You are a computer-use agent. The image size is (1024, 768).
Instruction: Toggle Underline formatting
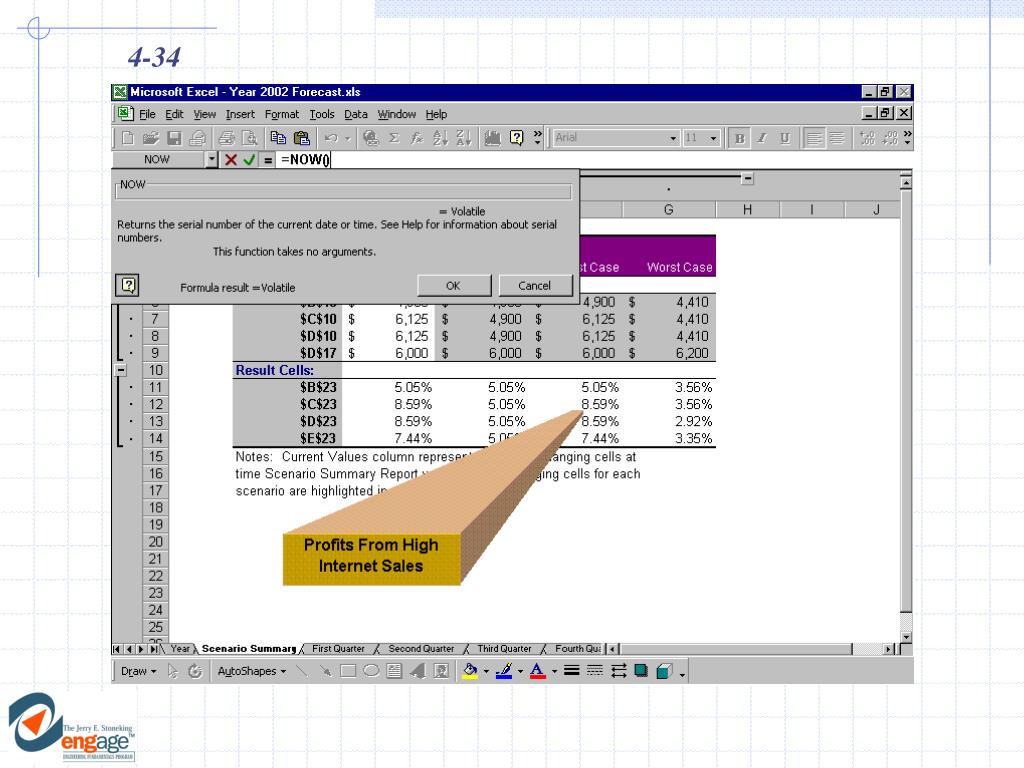[785, 138]
